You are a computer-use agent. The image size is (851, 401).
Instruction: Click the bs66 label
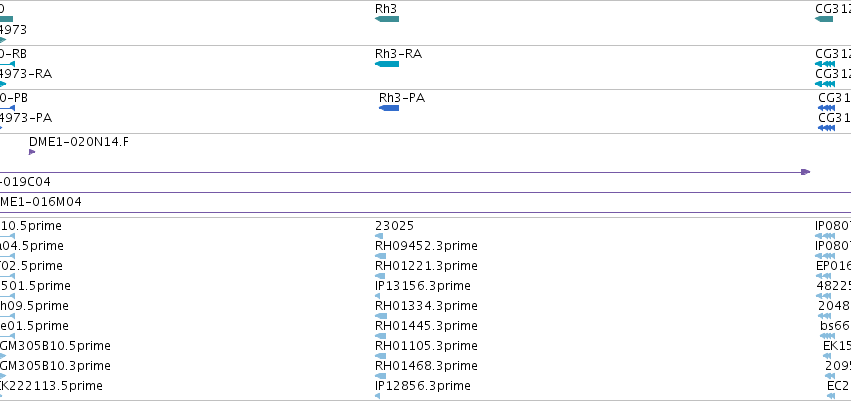[835, 326]
